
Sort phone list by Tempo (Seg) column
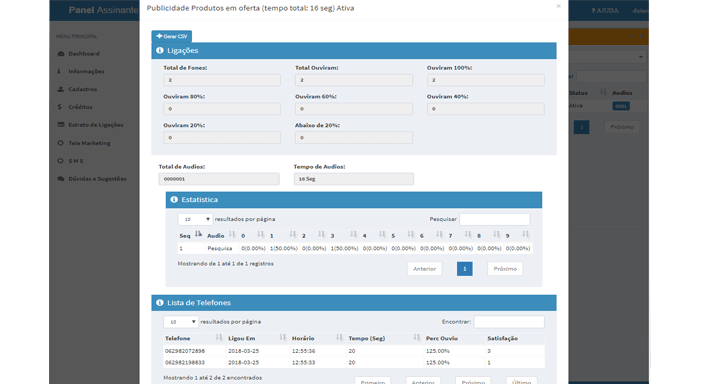(x=384, y=338)
